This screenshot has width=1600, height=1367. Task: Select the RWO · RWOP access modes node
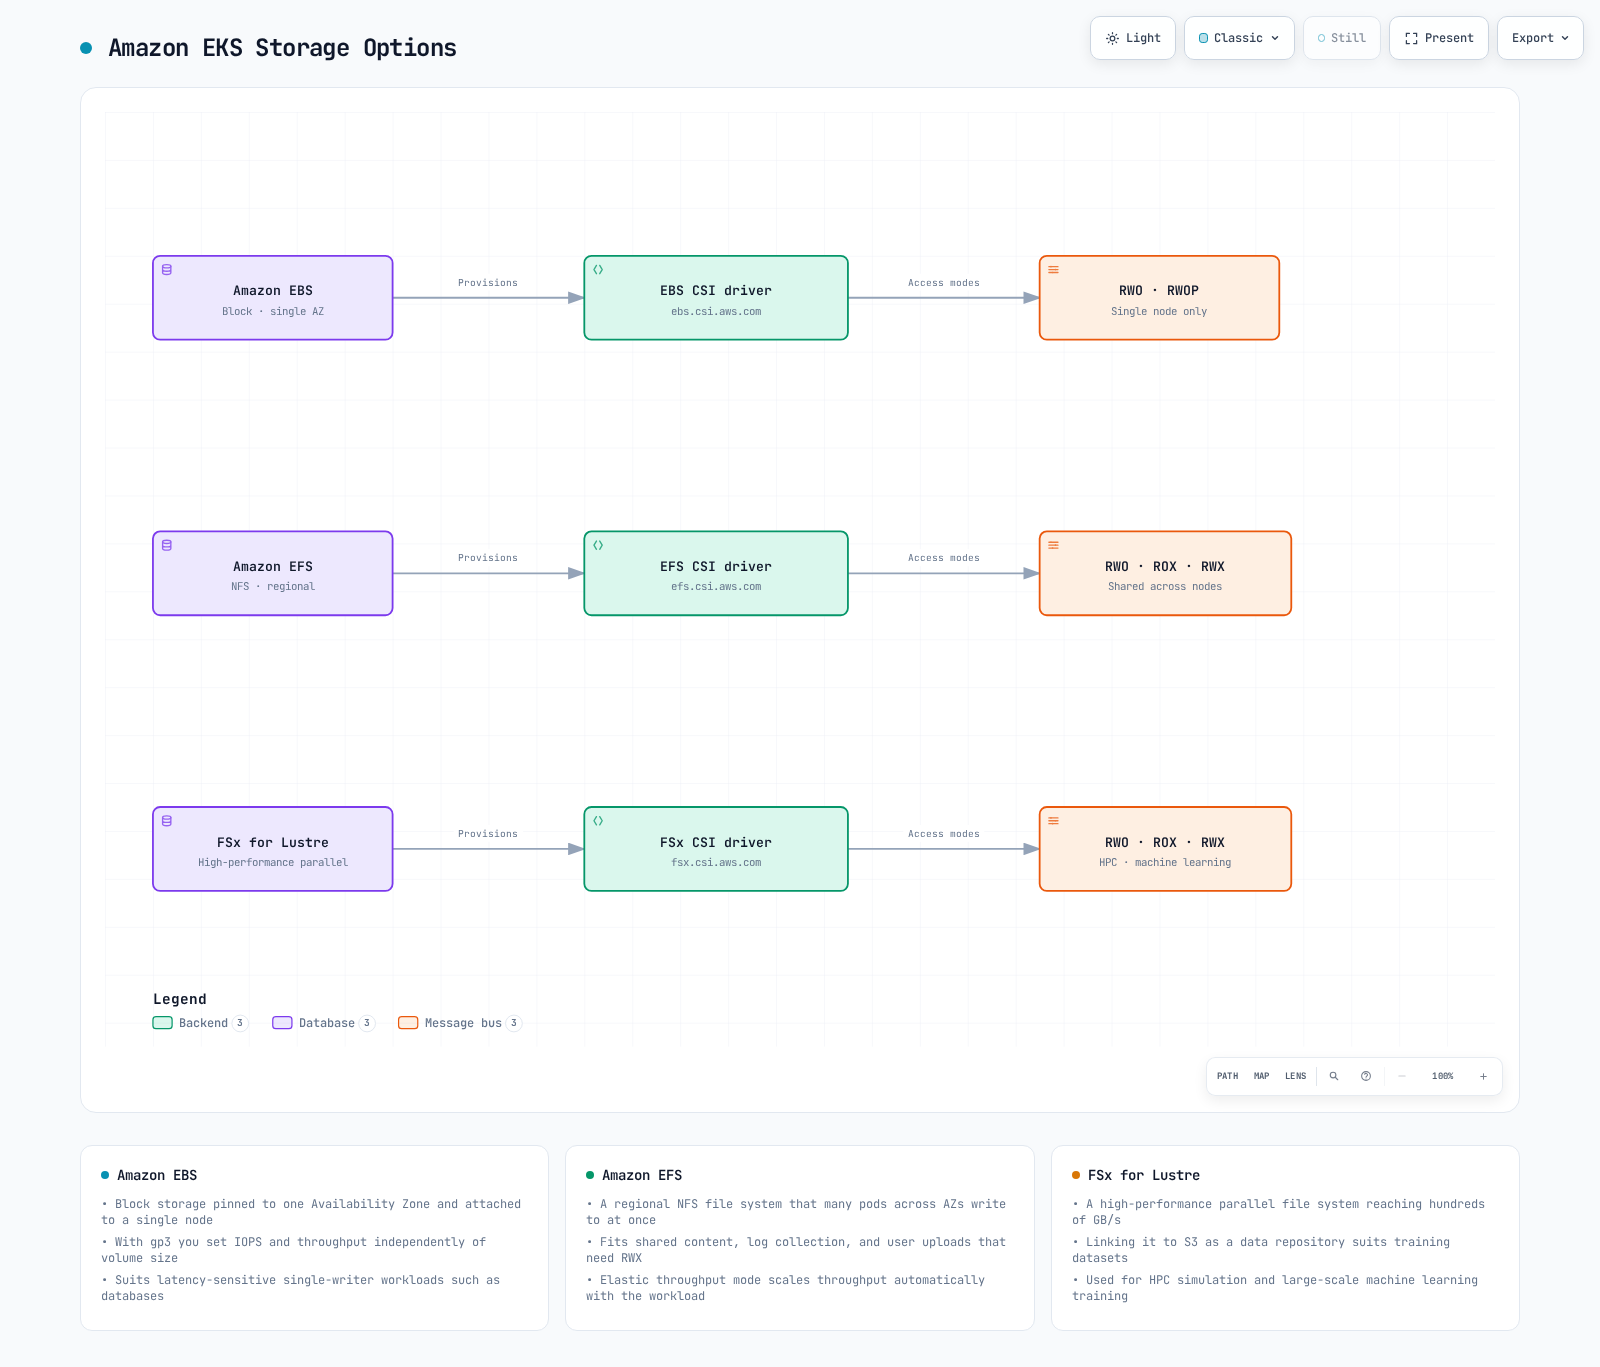(x=1159, y=298)
